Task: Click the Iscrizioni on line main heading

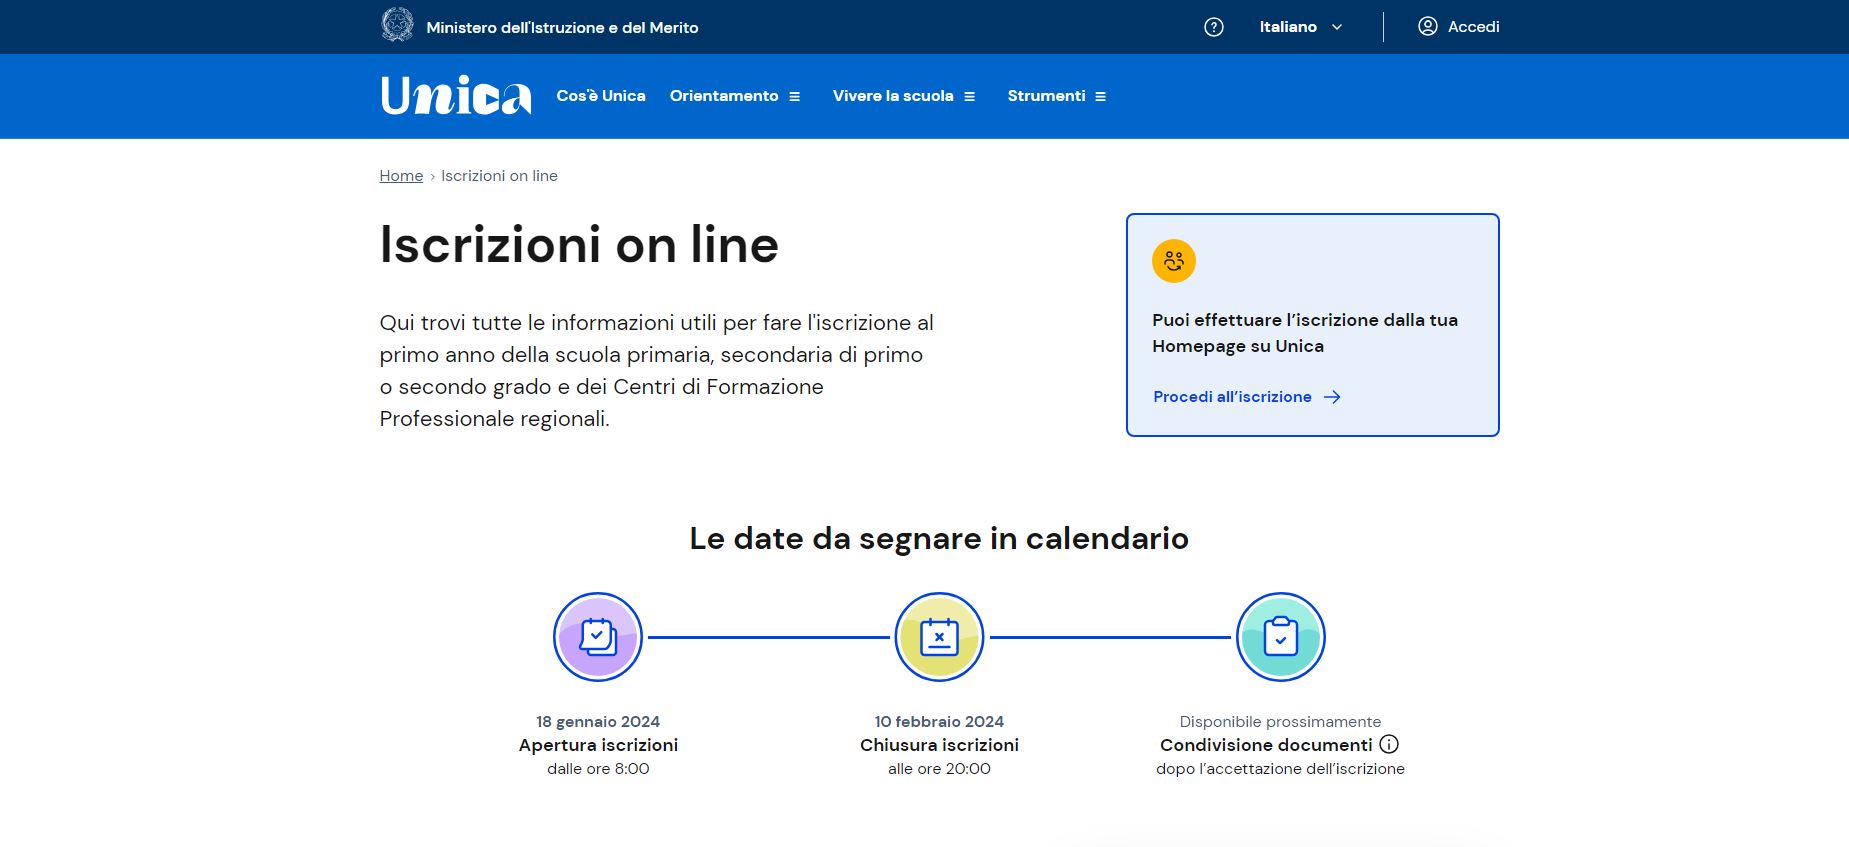Action: click(x=579, y=245)
